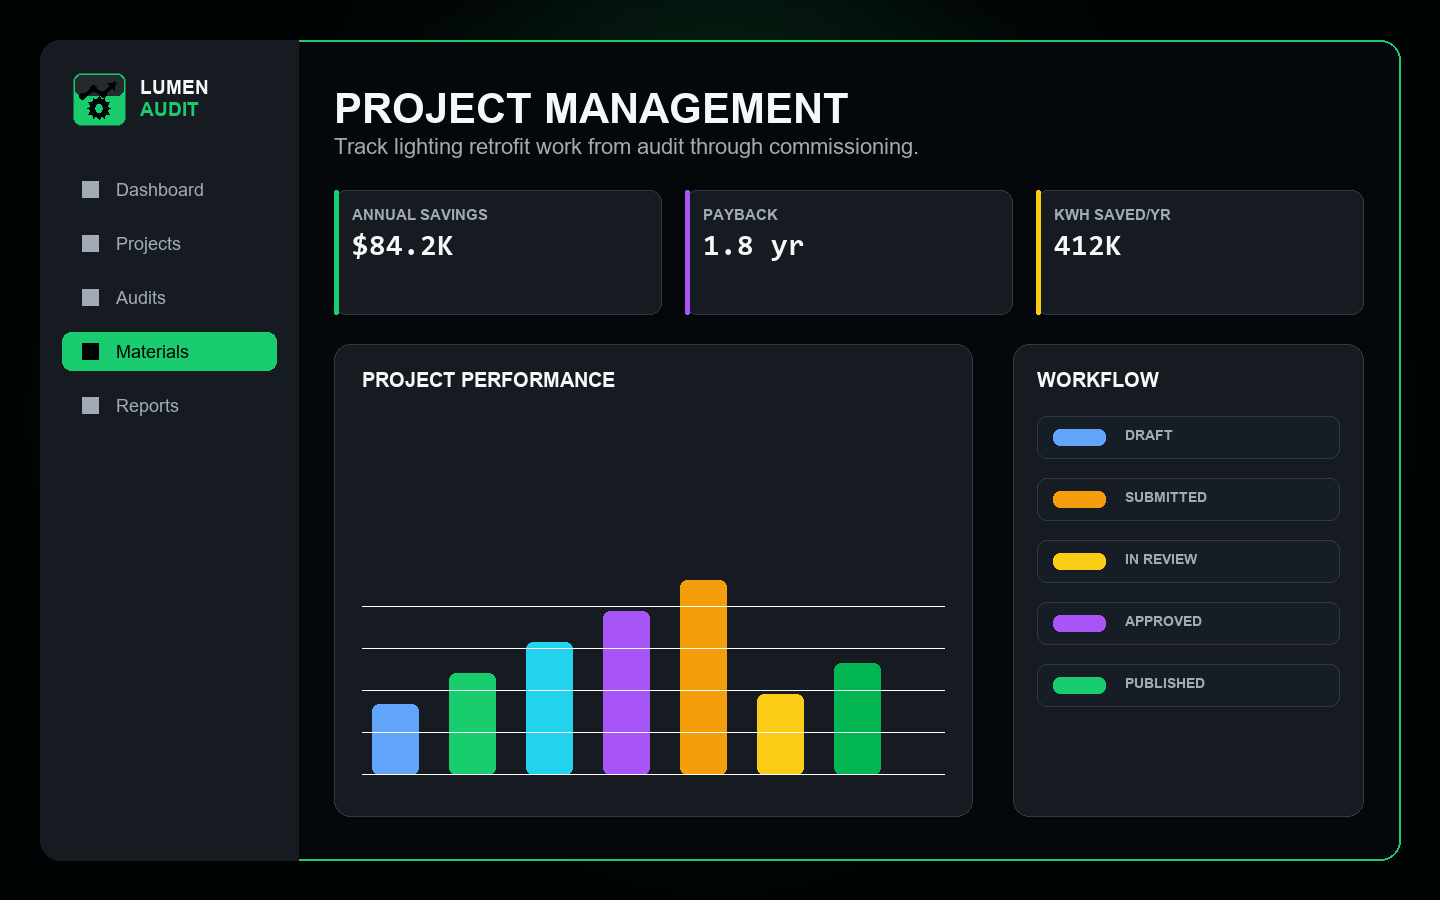Viewport: 1440px width, 900px height.
Task: Click the blue DRAFT color pill
Action: tap(1079, 437)
